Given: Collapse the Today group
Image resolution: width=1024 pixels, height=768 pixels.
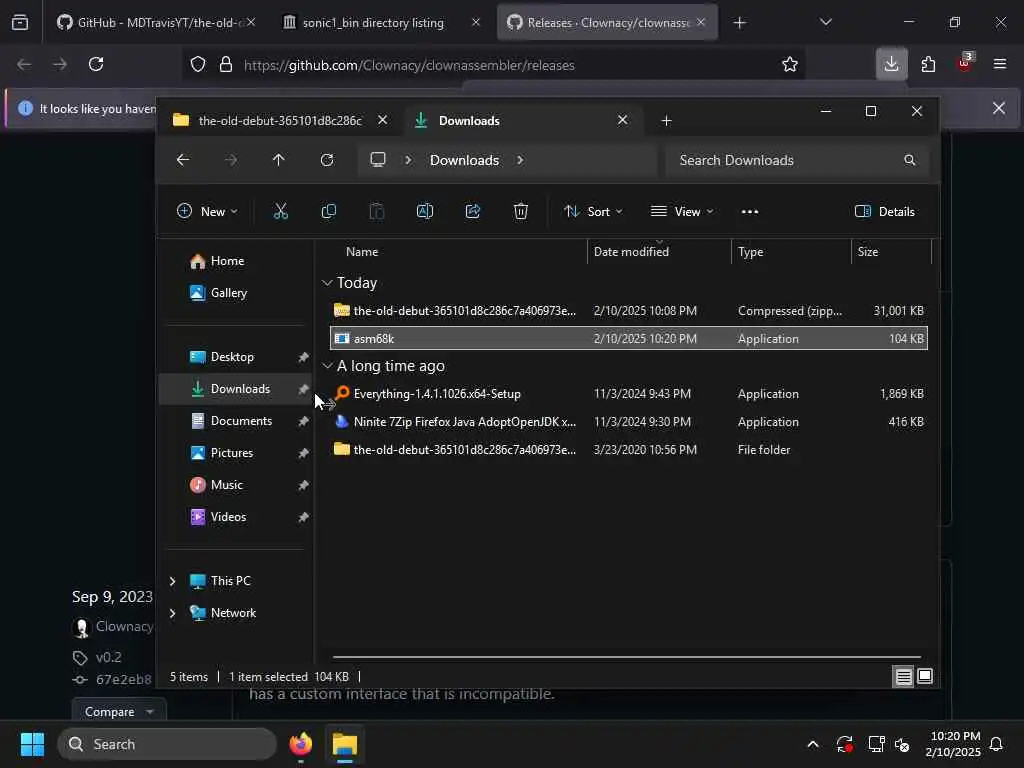Looking at the screenshot, I should [327, 283].
